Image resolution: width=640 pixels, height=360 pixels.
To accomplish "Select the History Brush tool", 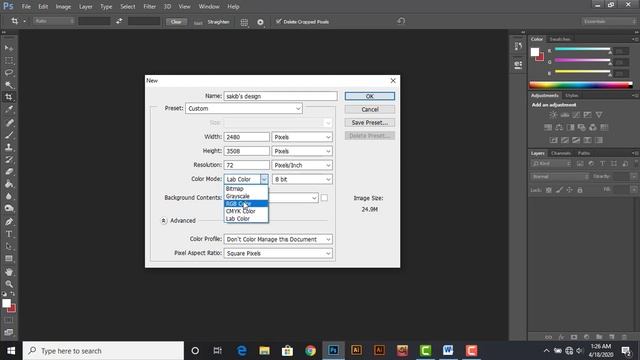I will tap(9, 159).
